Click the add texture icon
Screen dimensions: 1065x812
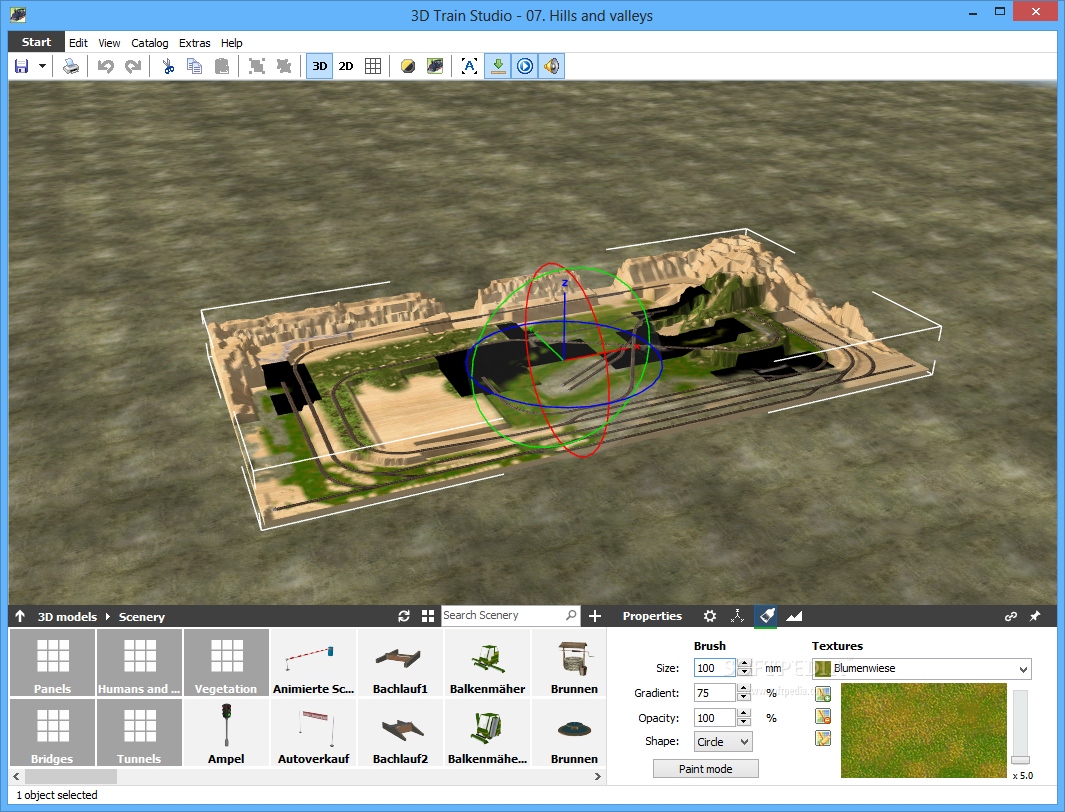(x=823, y=694)
